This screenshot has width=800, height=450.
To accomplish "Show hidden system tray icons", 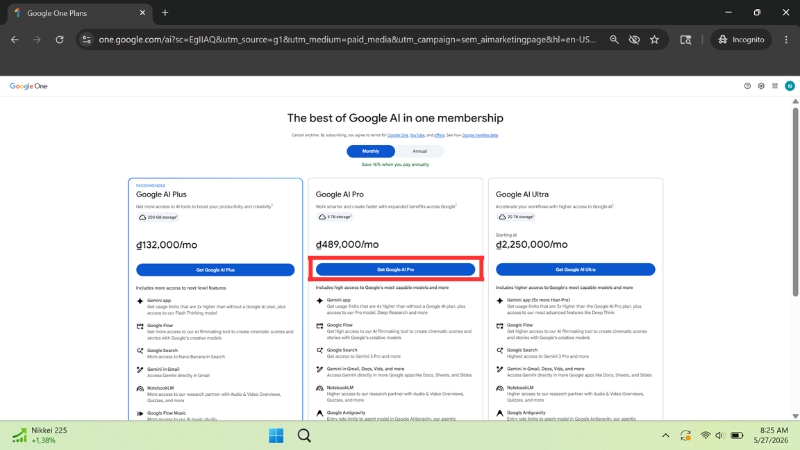I will click(x=665, y=435).
